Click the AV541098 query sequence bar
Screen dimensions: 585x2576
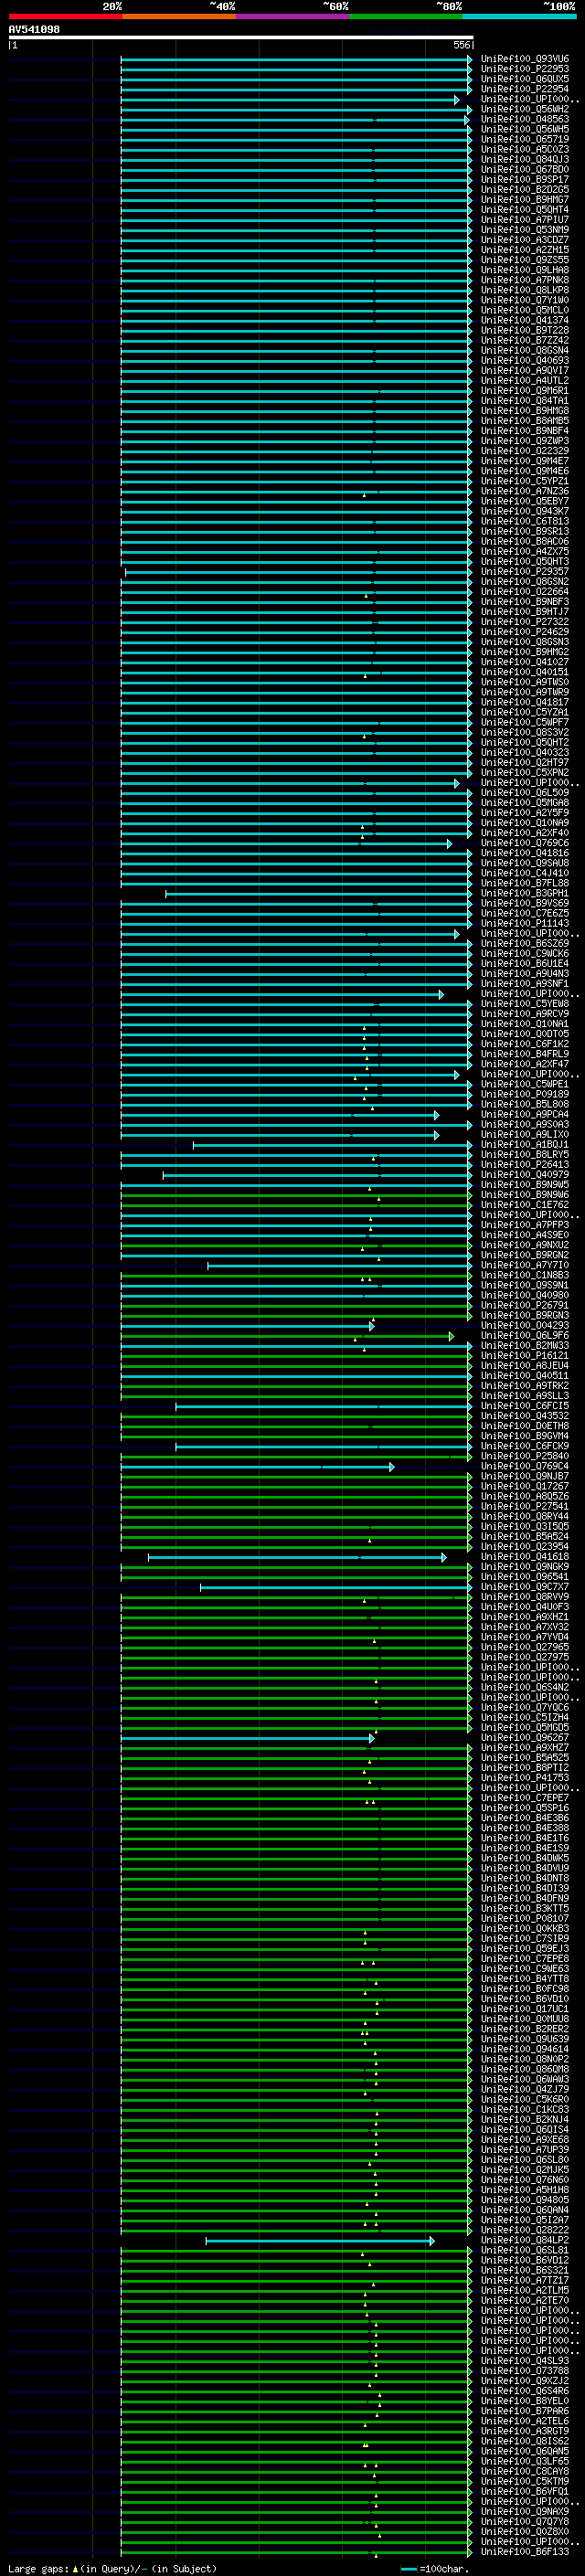pyautogui.click(x=241, y=37)
